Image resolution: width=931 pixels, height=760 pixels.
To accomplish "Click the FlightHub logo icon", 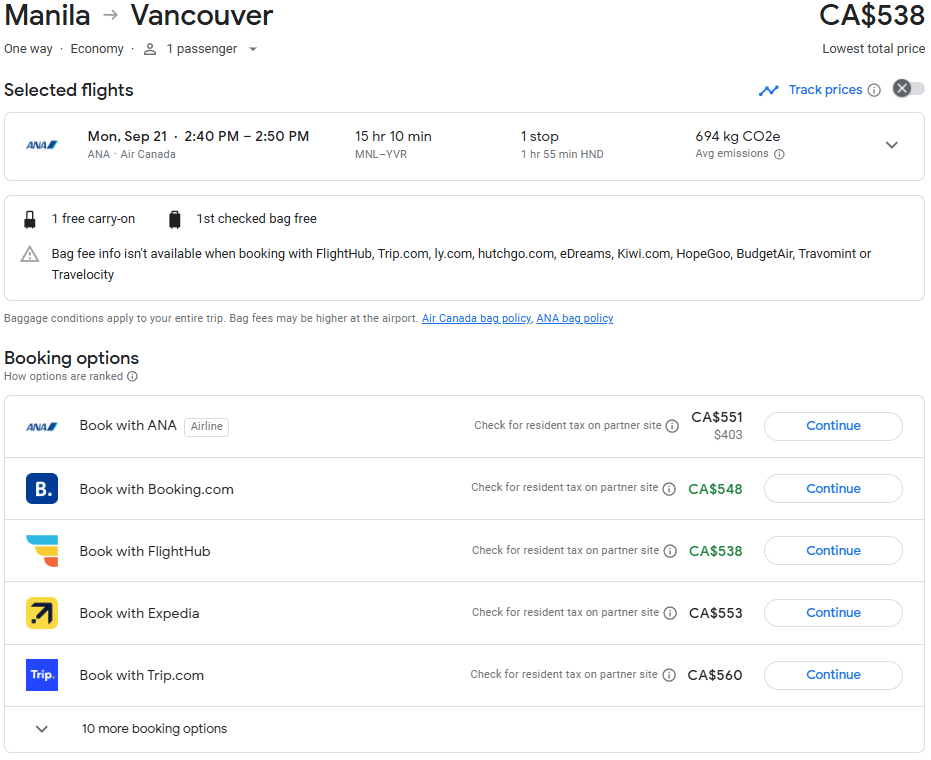I will (42, 551).
